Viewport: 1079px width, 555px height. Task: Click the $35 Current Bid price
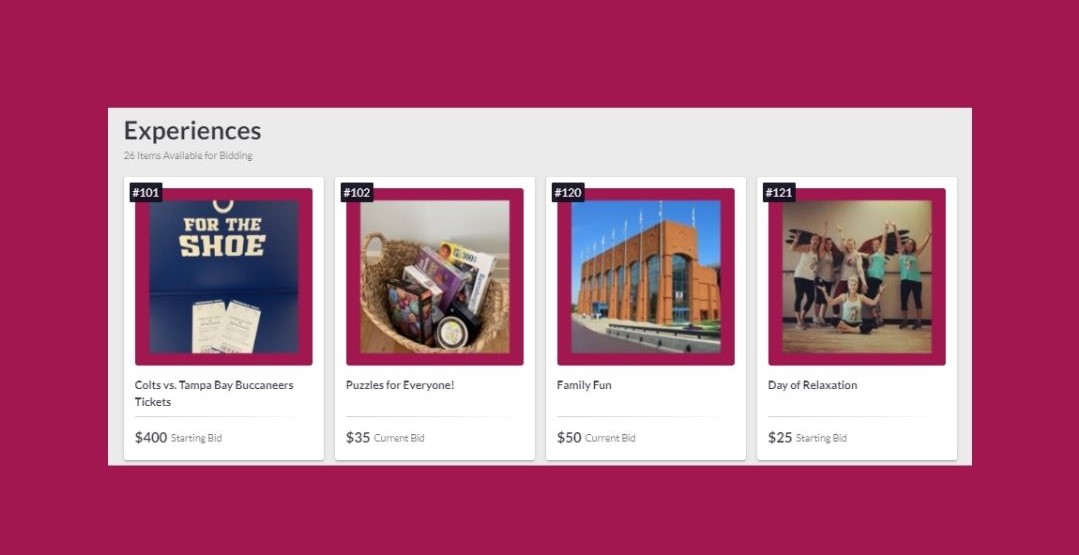pyautogui.click(x=385, y=437)
